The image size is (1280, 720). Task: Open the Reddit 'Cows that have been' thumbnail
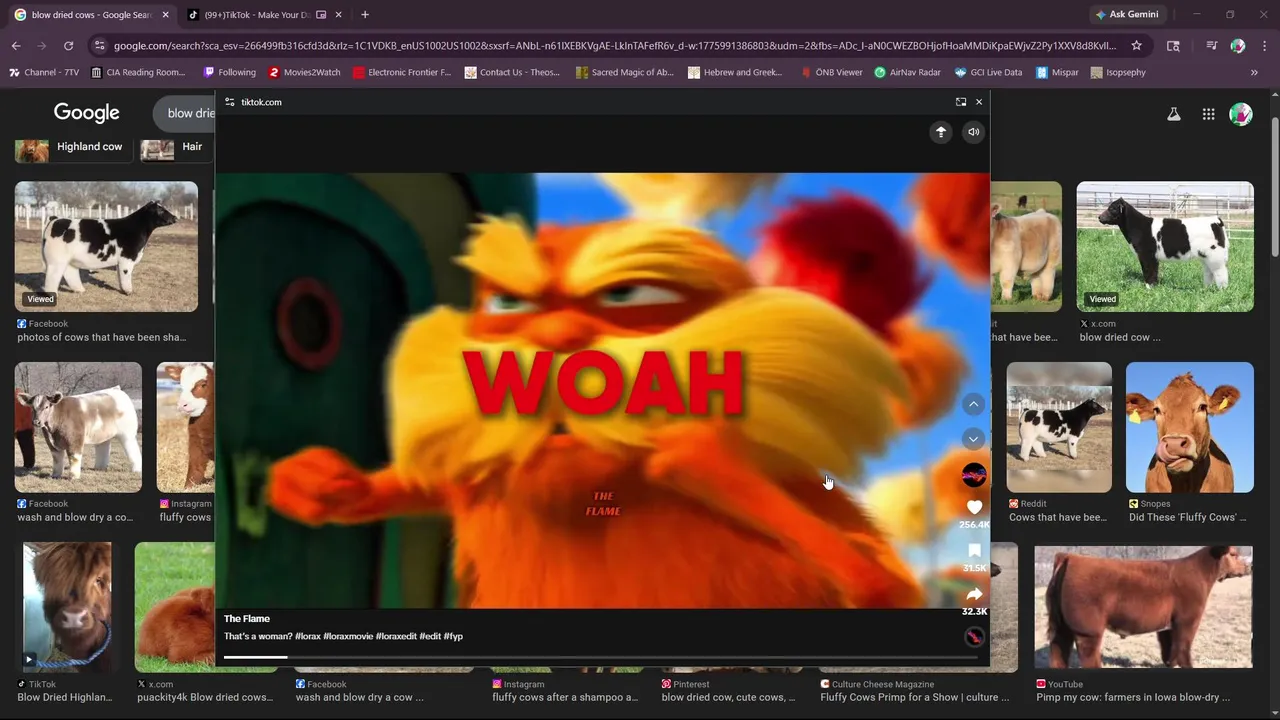[1059, 427]
